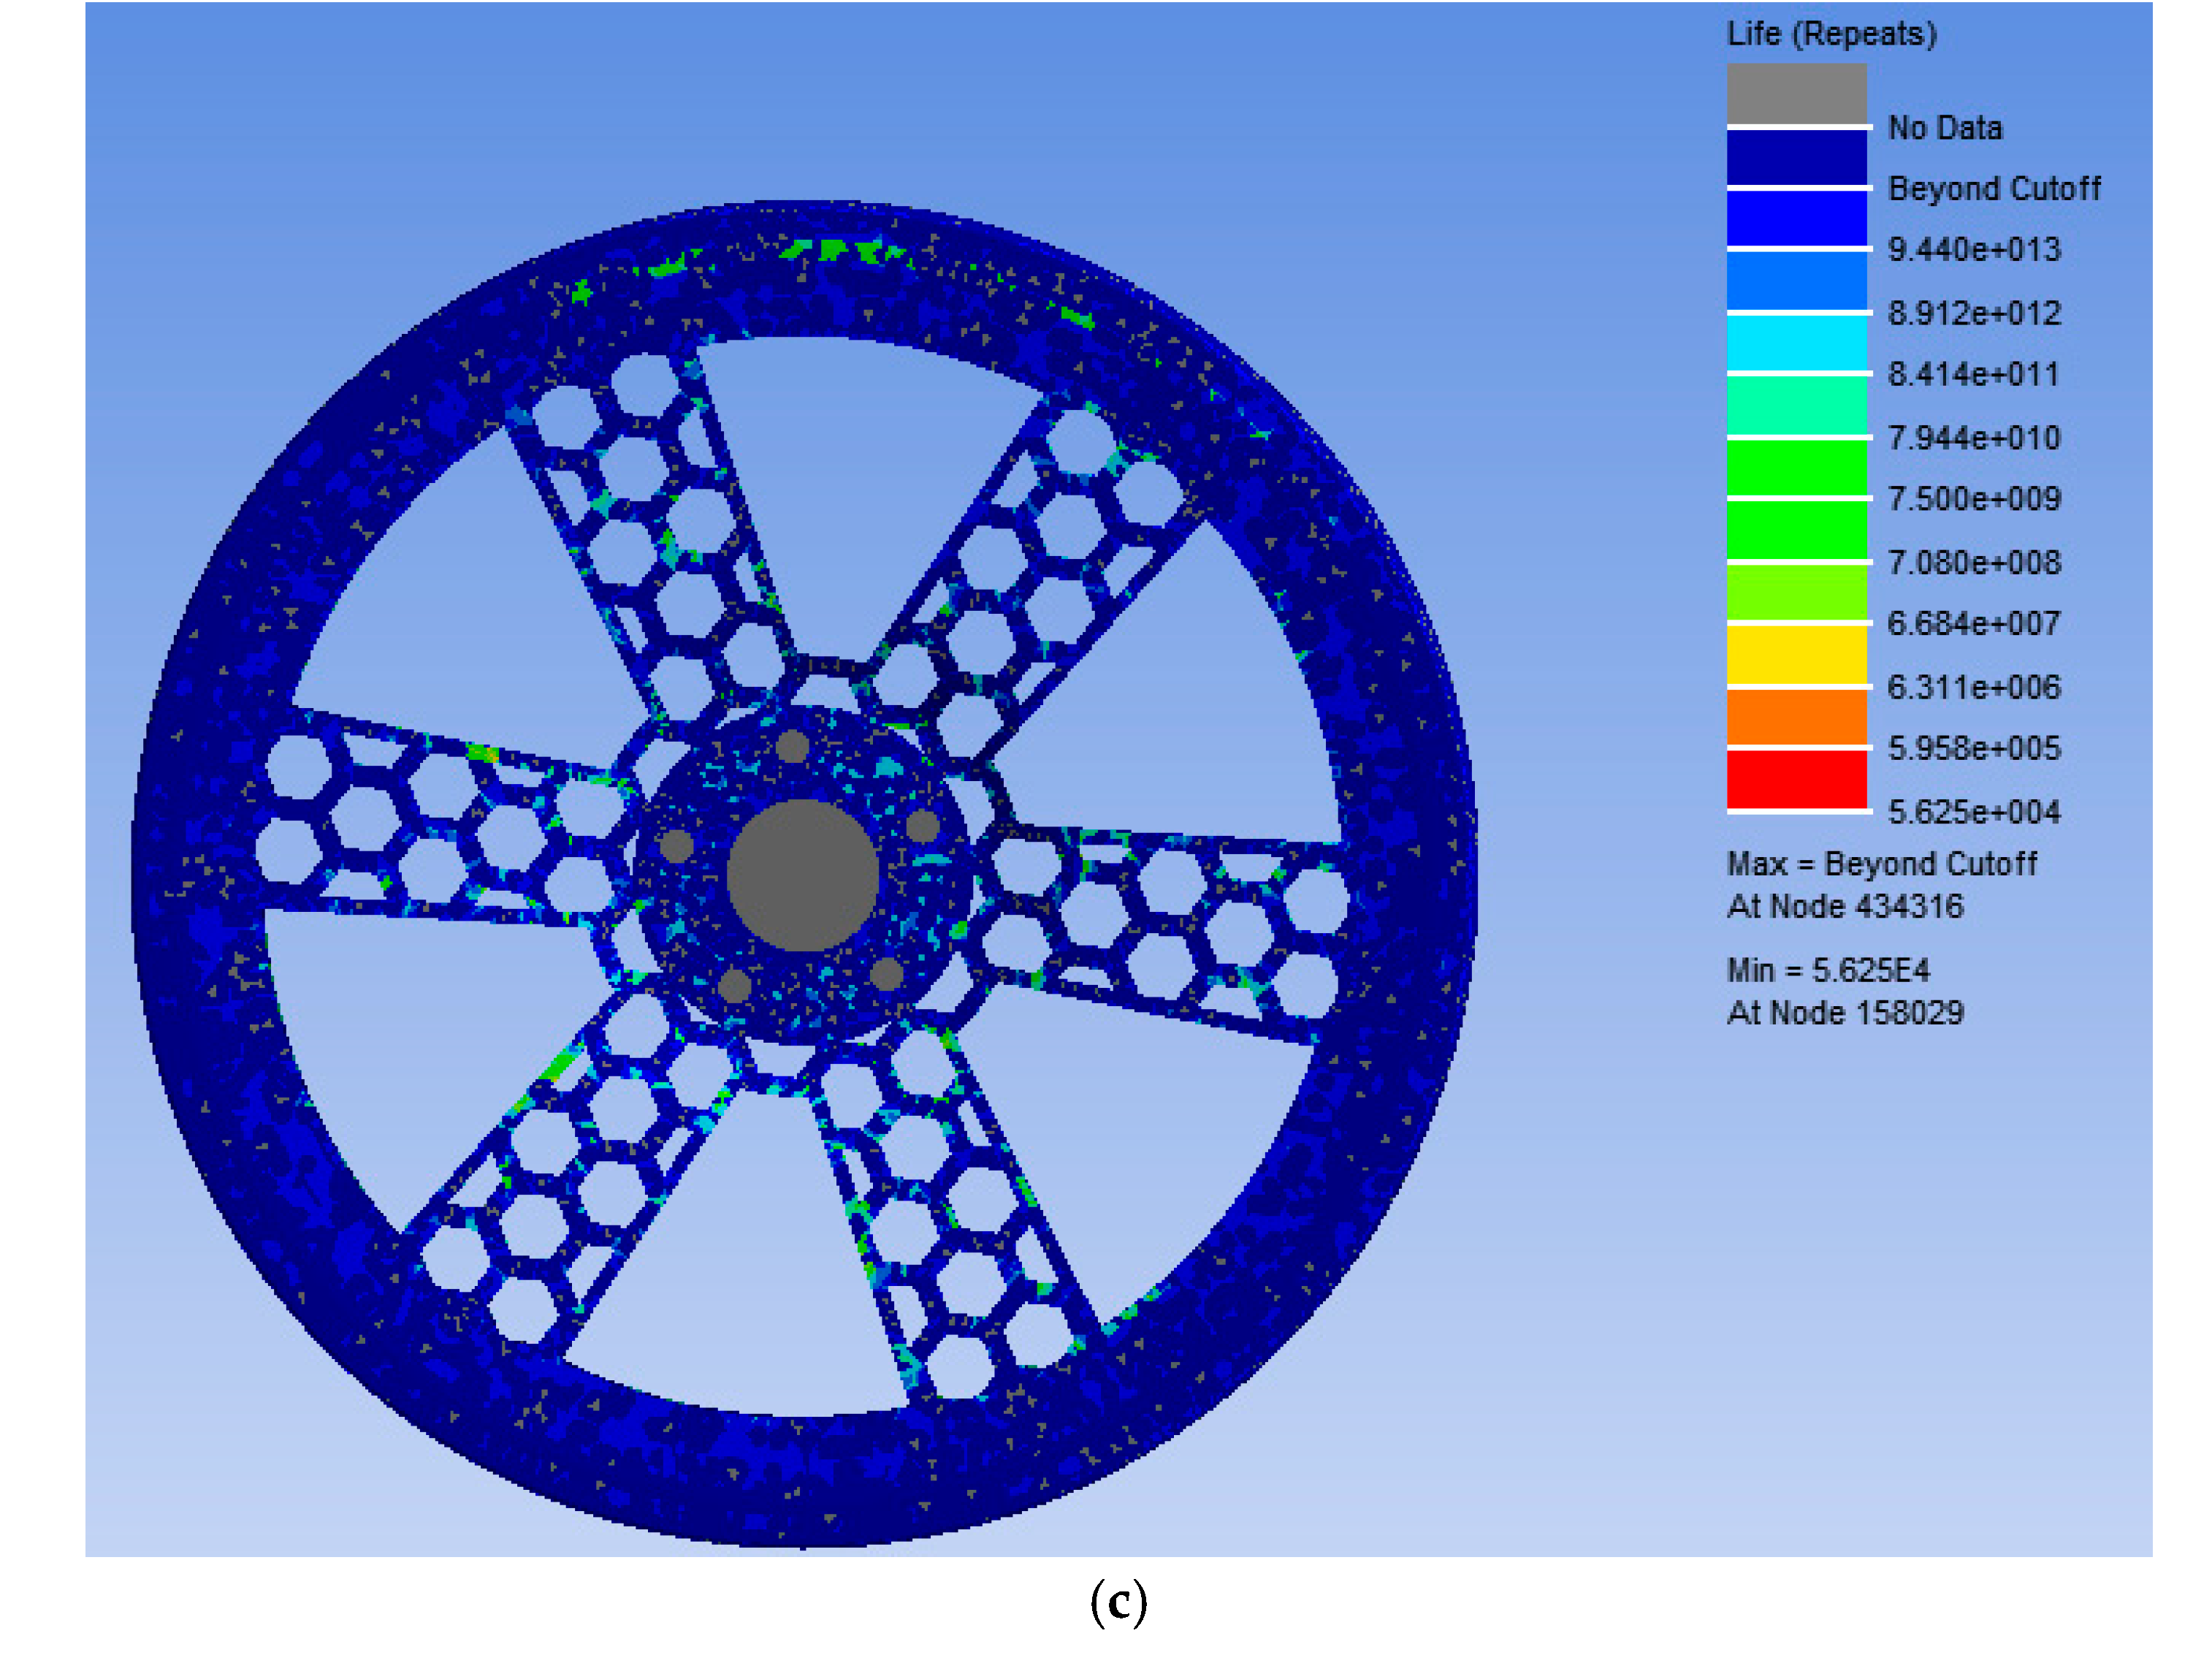Click the 6.311e+006 legend value
The width and height of the screenshot is (2212, 1655).
[x=1973, y=687]
